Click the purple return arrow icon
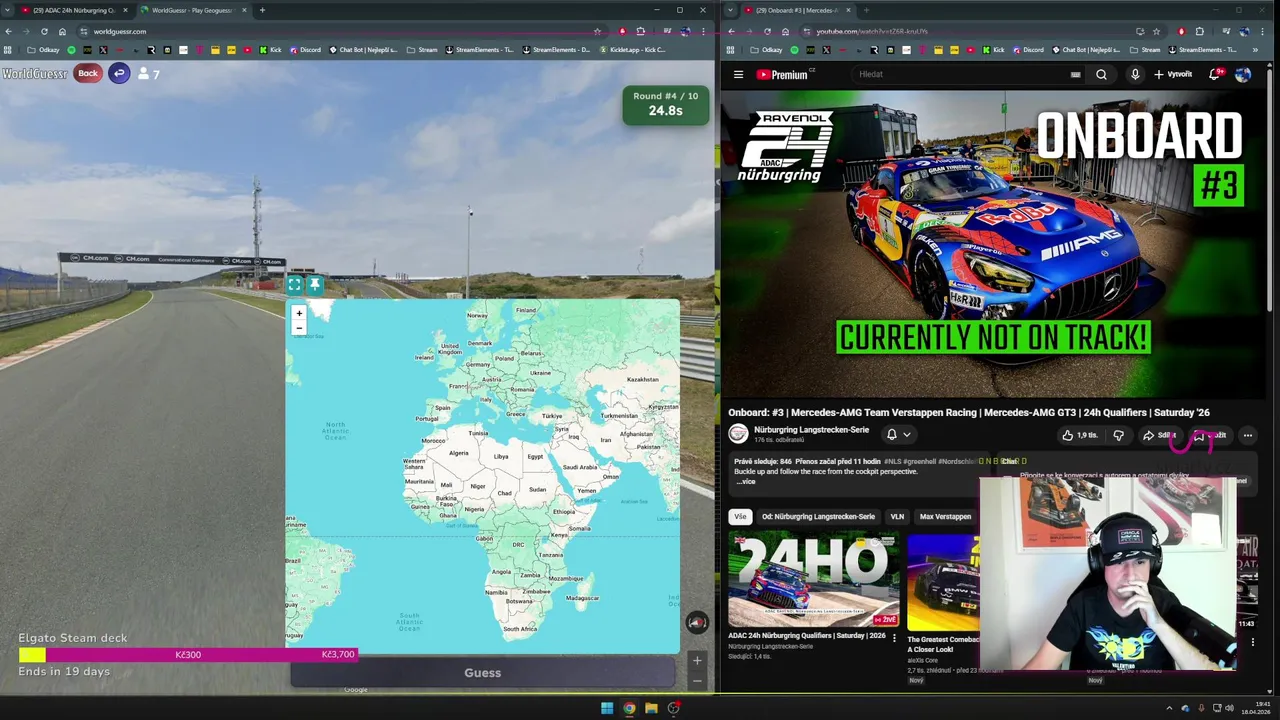This screenshot has width=1280, height=720. (119, 73)
